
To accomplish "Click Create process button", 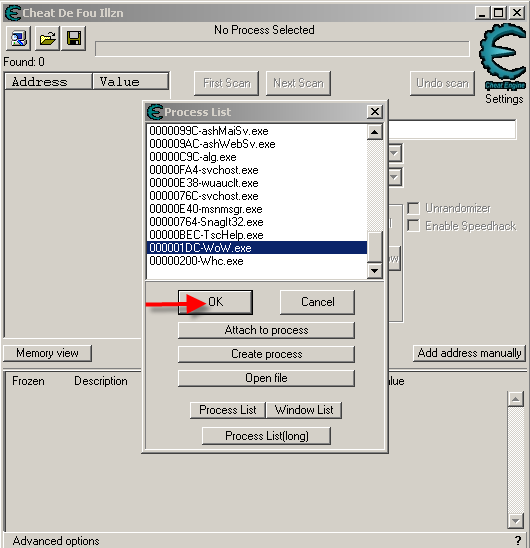I will click(266, 354).
